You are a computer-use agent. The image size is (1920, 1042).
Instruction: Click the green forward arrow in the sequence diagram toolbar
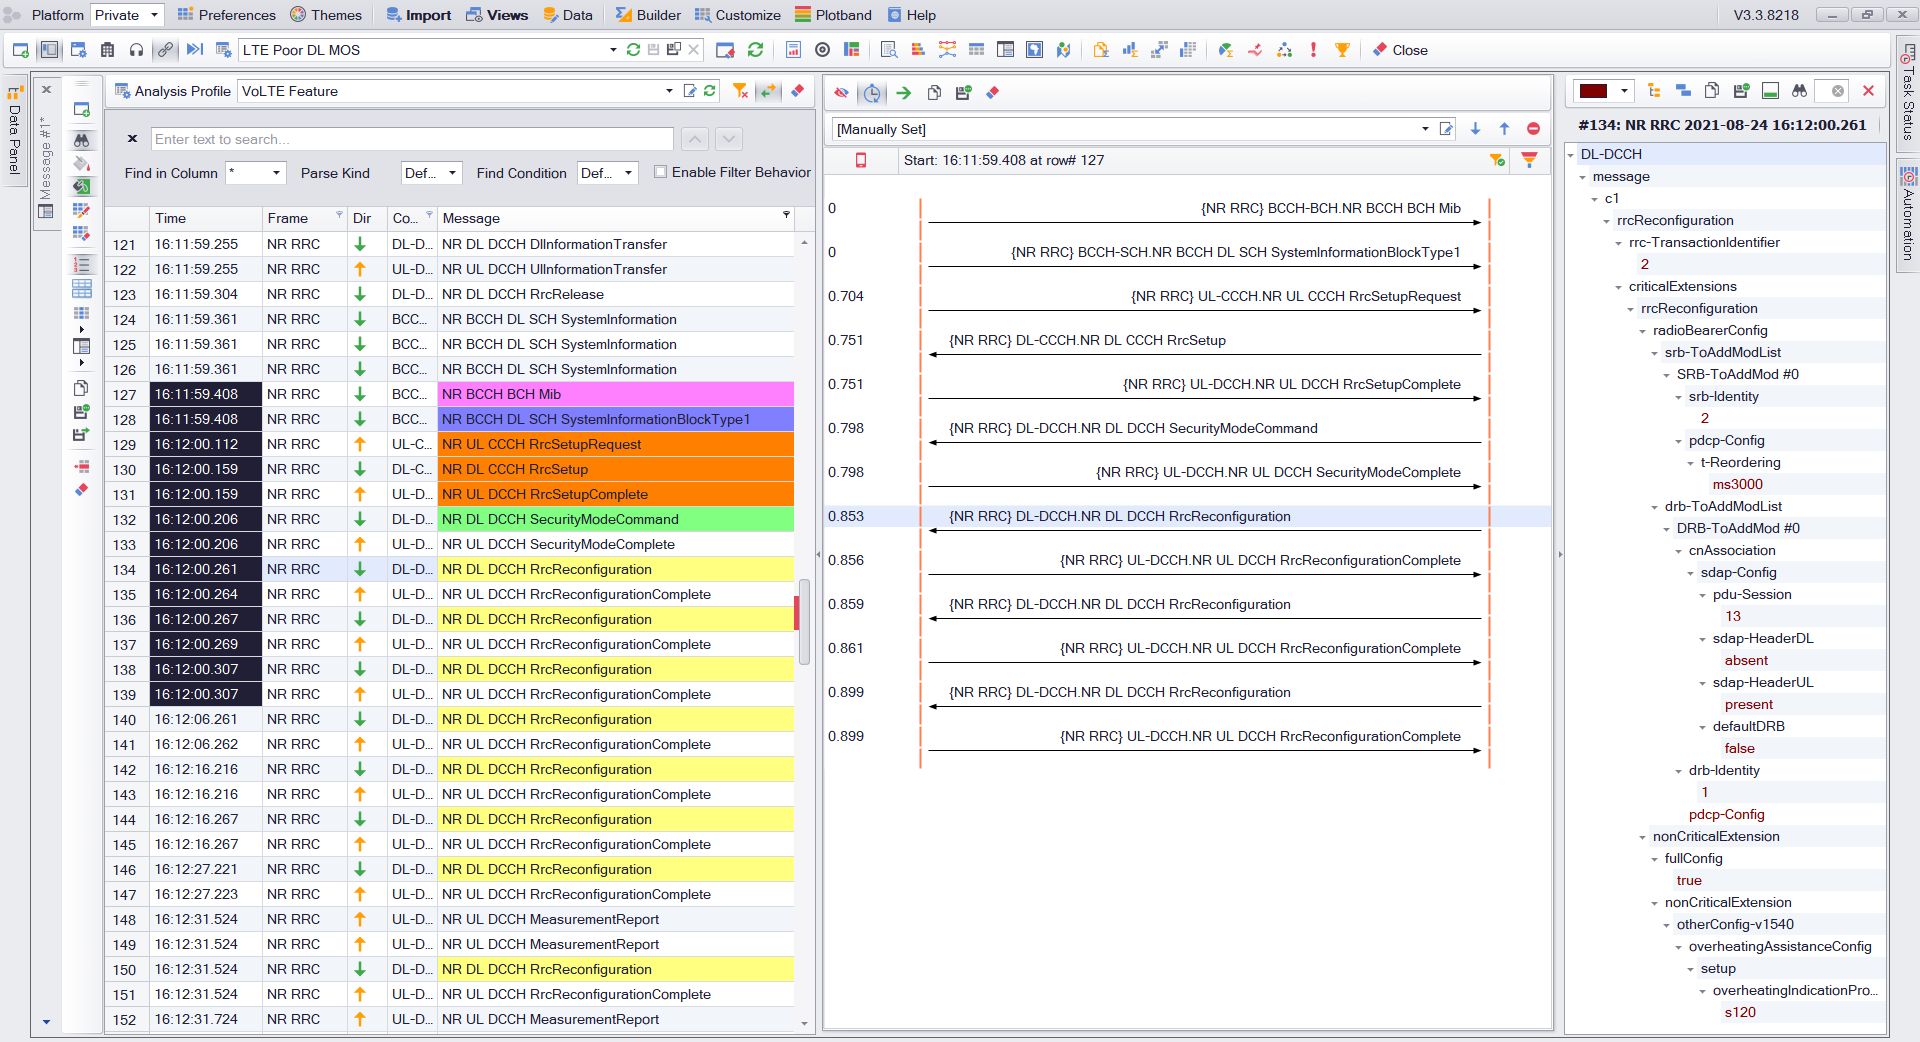pos(904,92)
